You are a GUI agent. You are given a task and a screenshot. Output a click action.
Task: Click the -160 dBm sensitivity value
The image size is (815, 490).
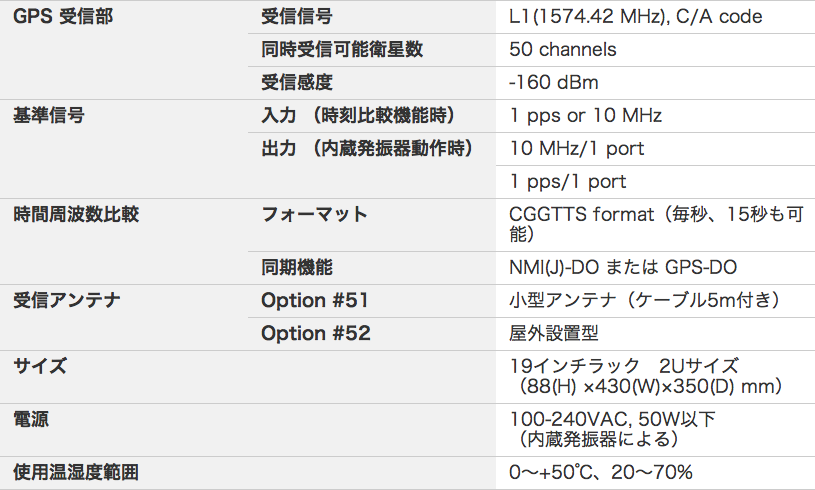pos(554,82)
